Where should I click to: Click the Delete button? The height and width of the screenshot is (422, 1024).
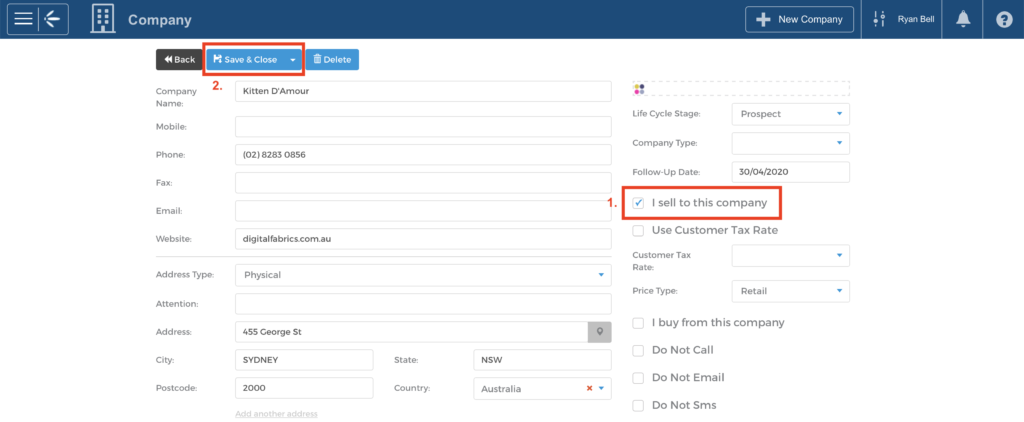[x=332, y=59]
